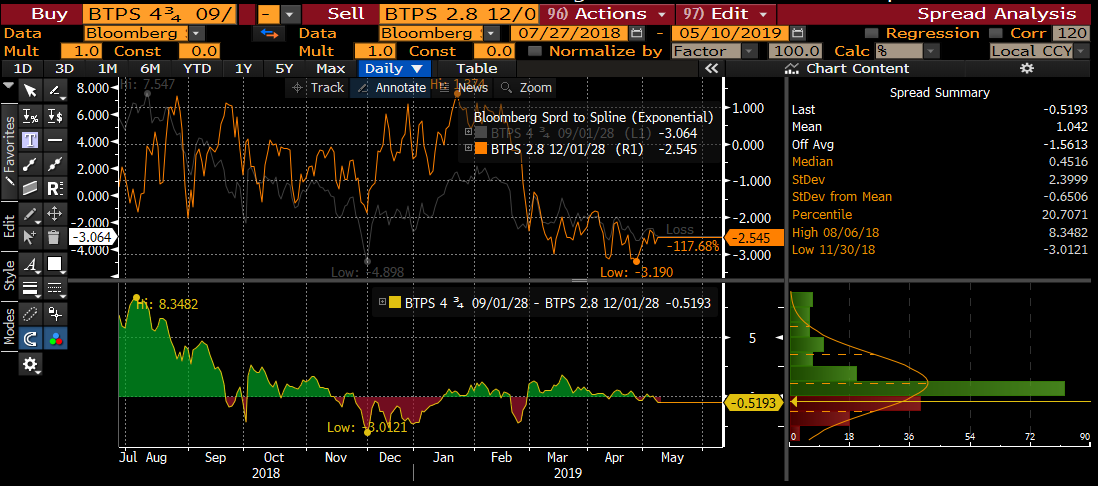The width and height of the screenshot is (1098, 486).
Task: Collapse the side panel with double chevron
Action: (711, 68)
